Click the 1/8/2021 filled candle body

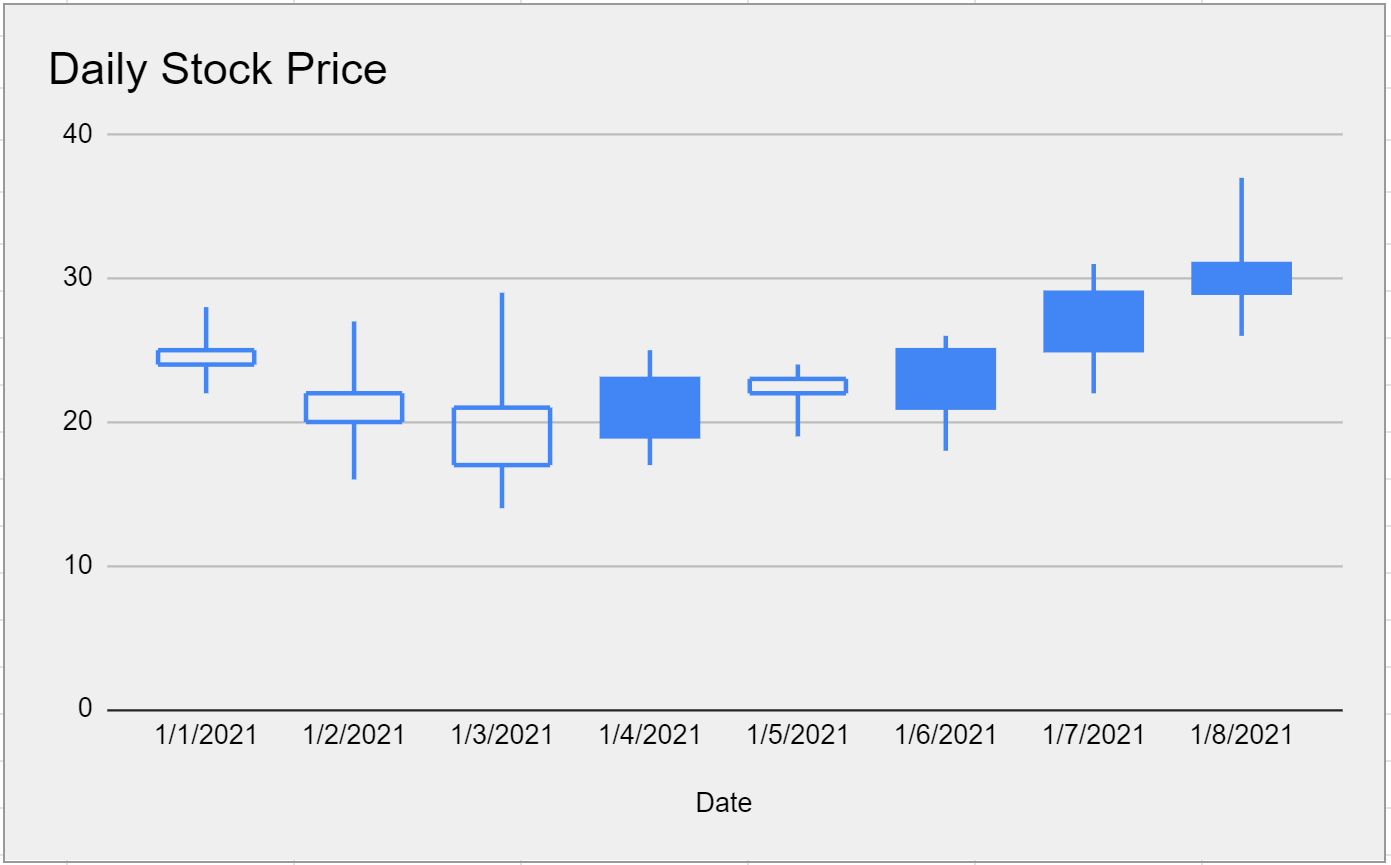pyautogui.click(x=1241, y=278)
